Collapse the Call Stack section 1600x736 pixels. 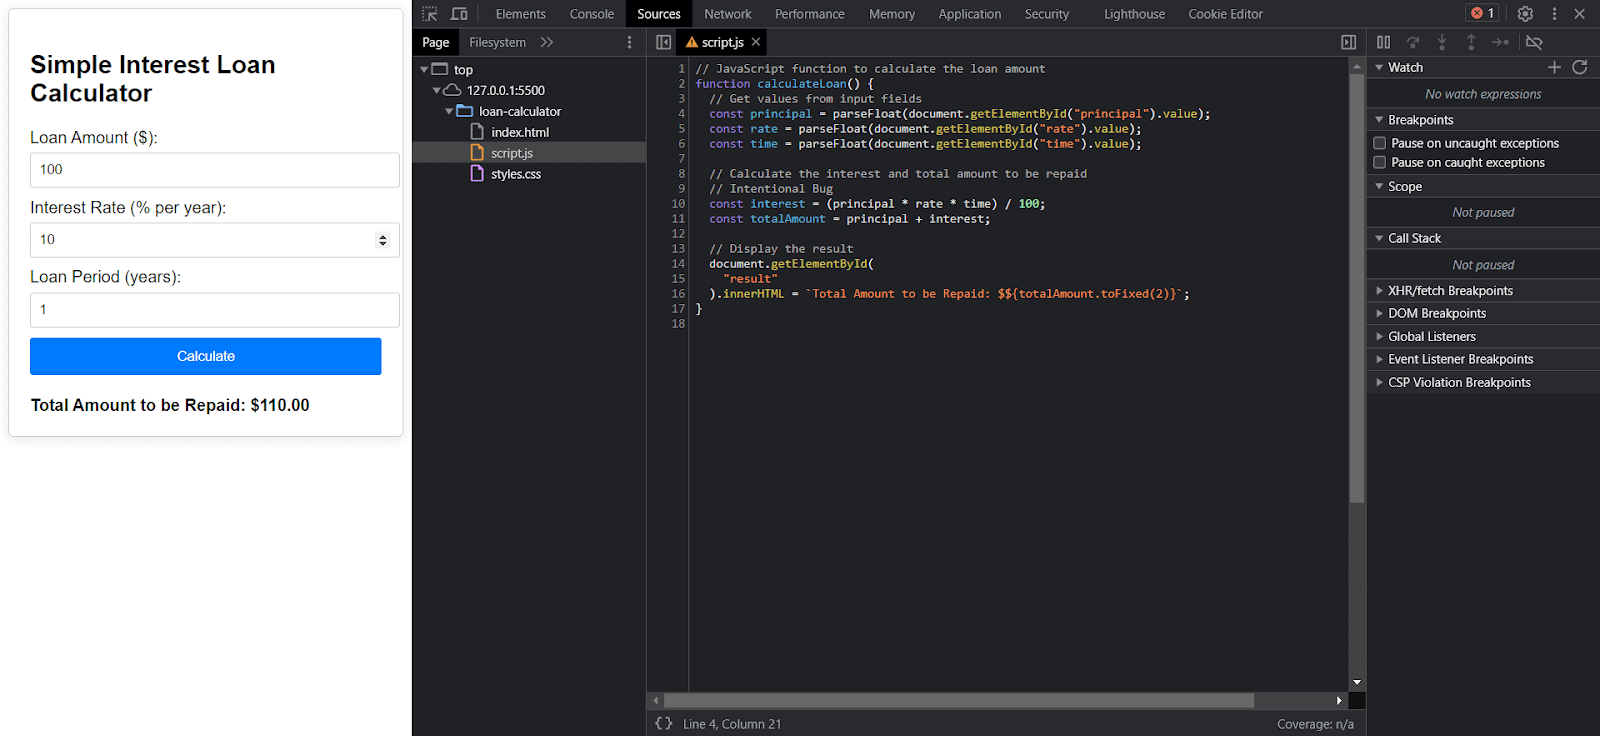click(x=1379, y=238)
